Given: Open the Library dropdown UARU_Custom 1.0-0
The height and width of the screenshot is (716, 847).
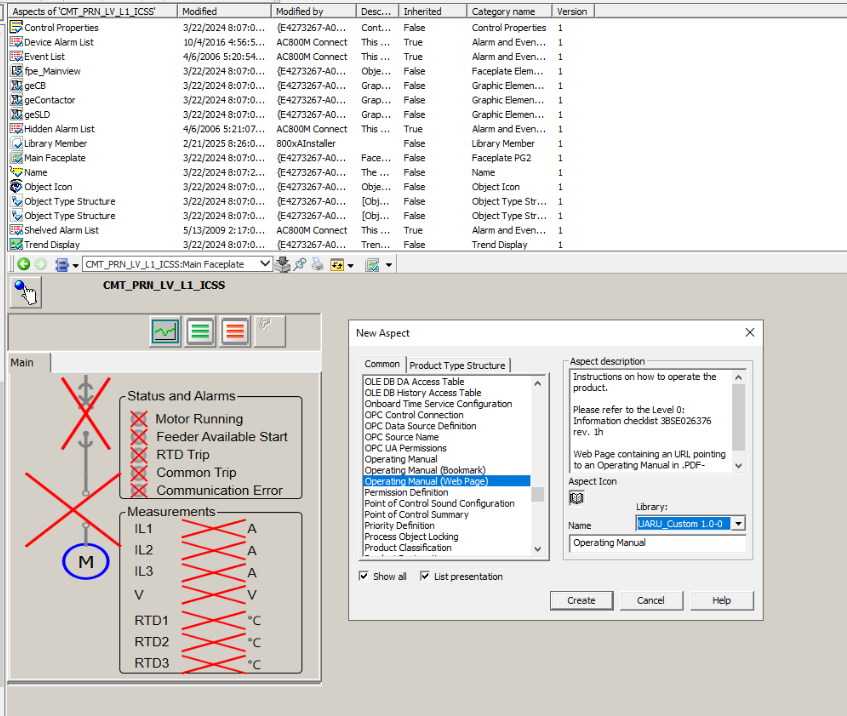Looking at the screenshot, I should [x=738, y=523].
